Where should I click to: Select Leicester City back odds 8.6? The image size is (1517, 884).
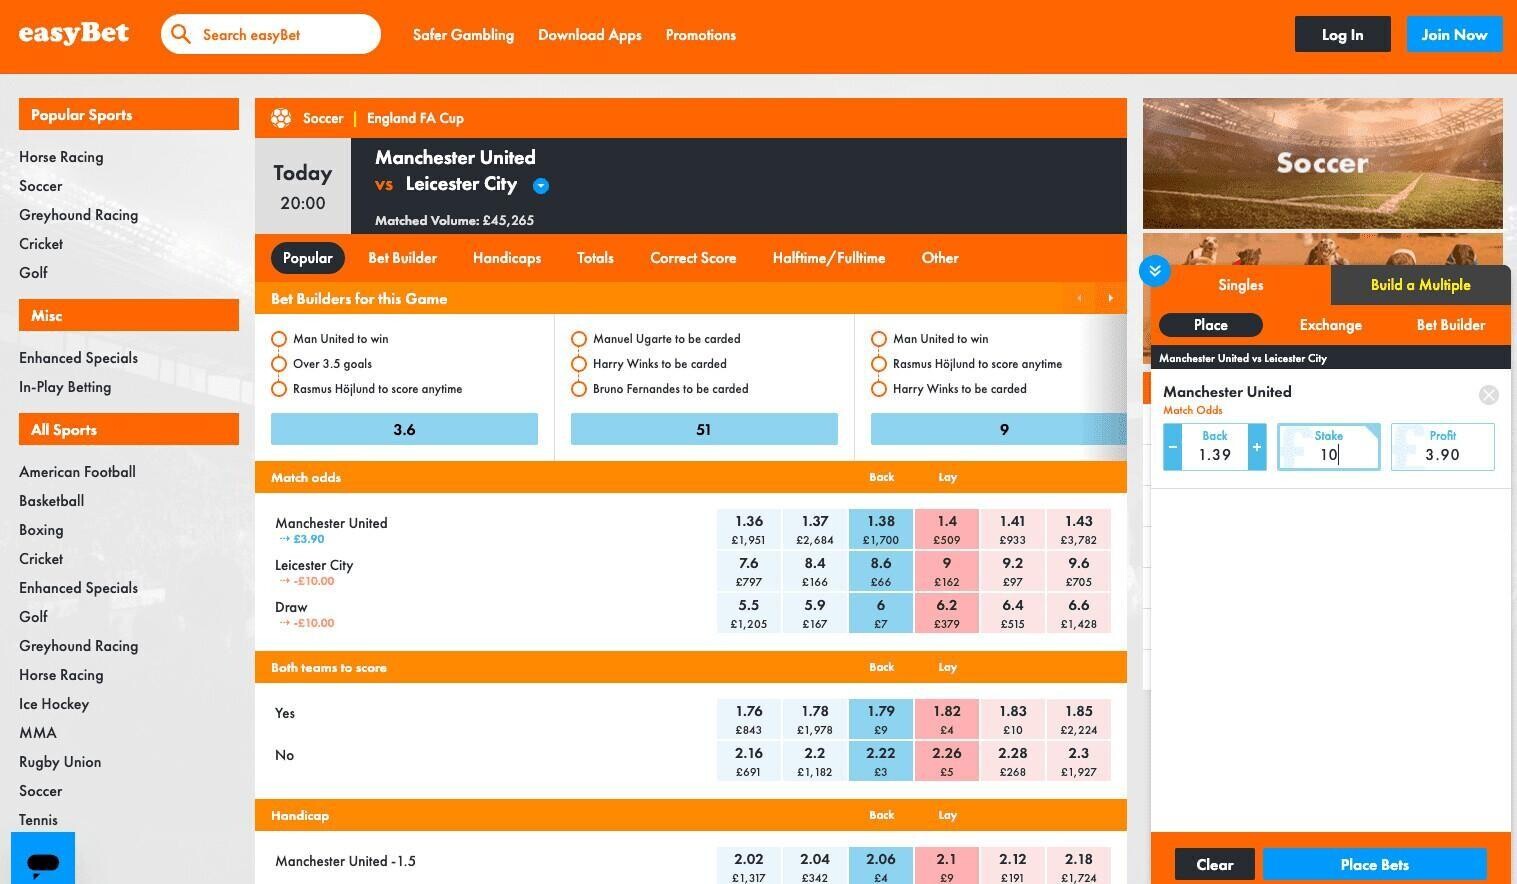(880, 571)
